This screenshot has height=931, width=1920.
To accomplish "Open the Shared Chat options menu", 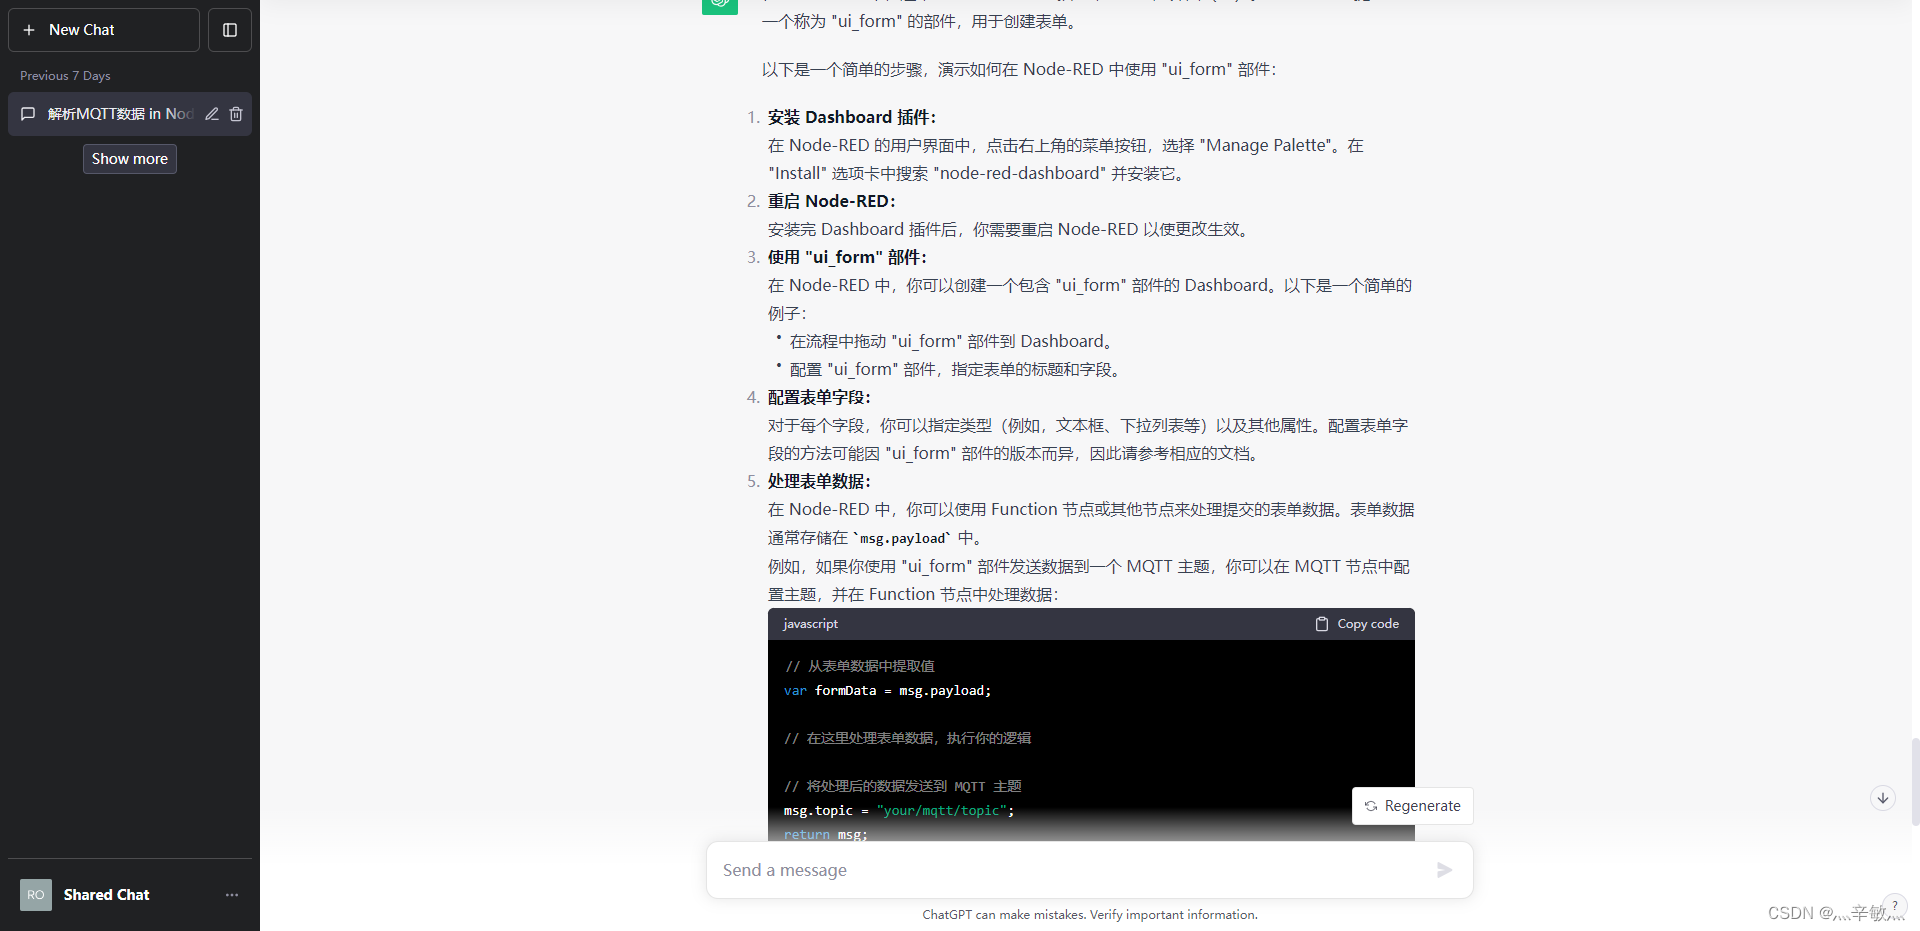I will point(232,895).
